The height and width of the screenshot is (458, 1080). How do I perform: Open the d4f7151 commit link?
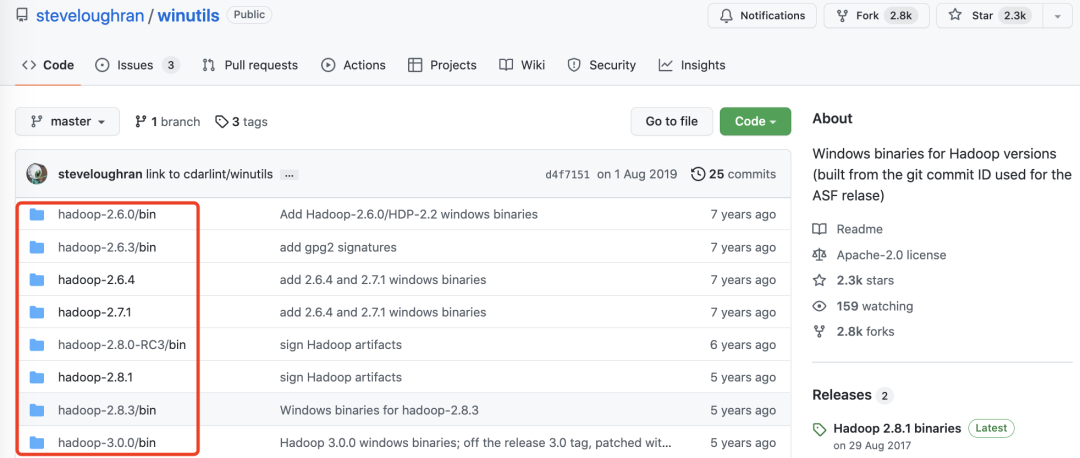565,174
